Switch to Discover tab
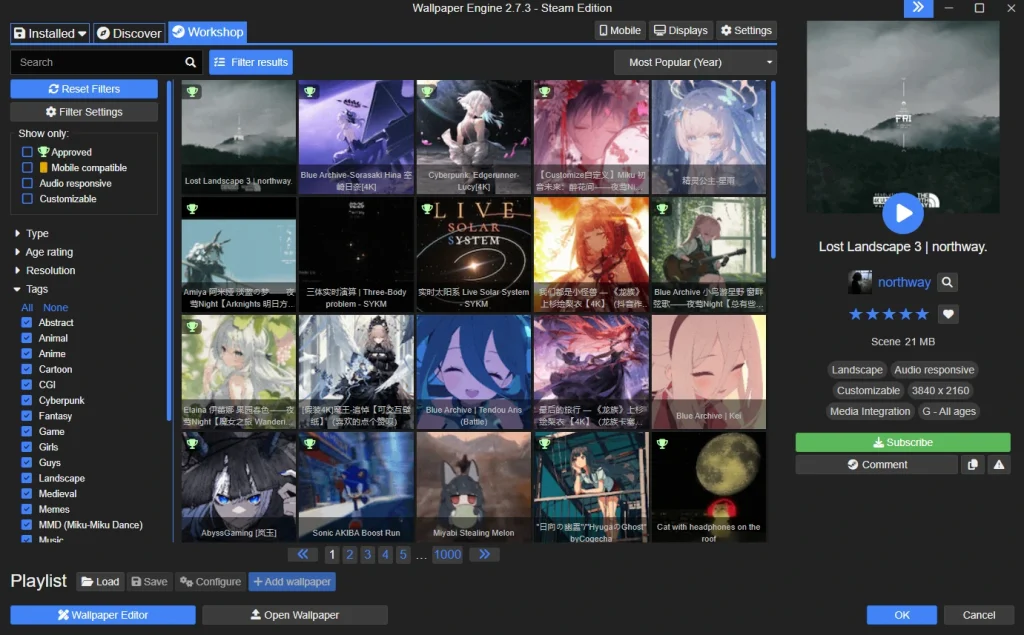This screenshot has width=1024, height=635. click(129, 33)
